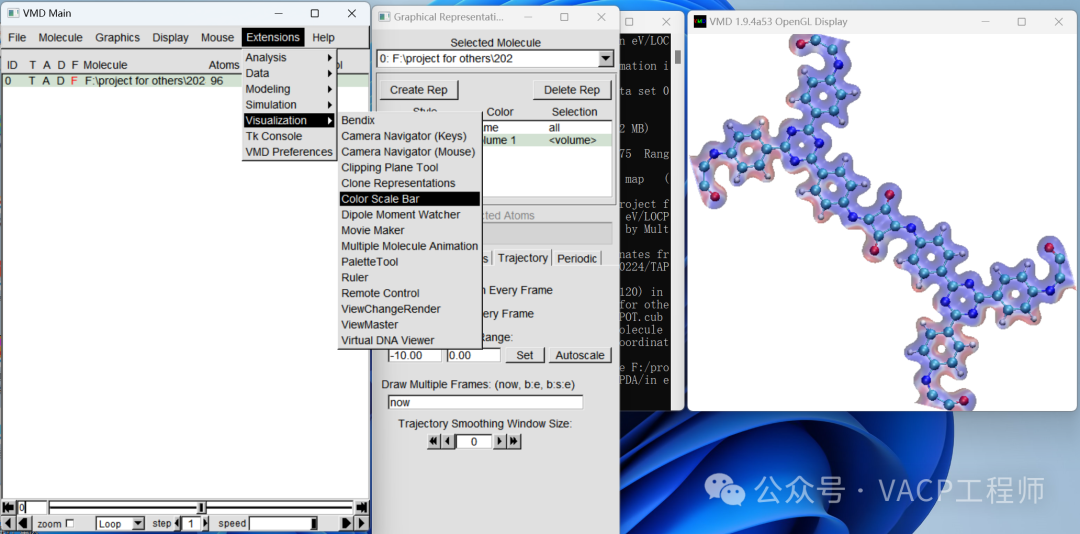This screenshot has width=1080, height=534.
Task: Click the VMD Main window title icon
Action: pyautogui.click(x=12, y=13)
